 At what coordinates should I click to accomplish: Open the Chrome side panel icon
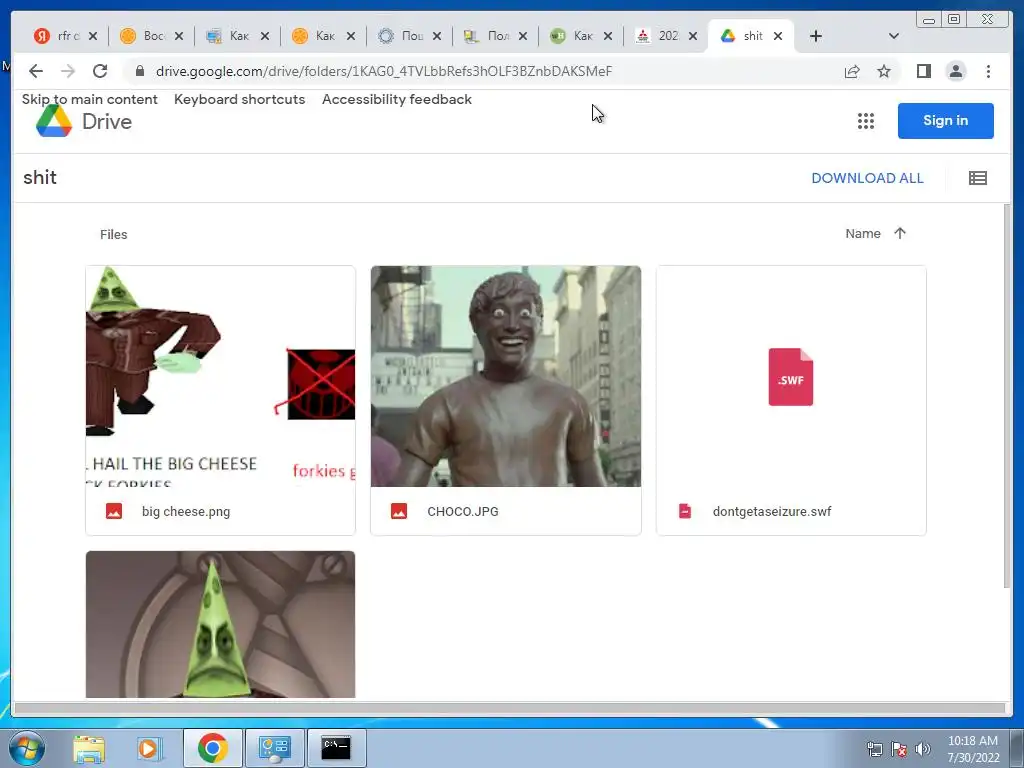click(923, 71)
